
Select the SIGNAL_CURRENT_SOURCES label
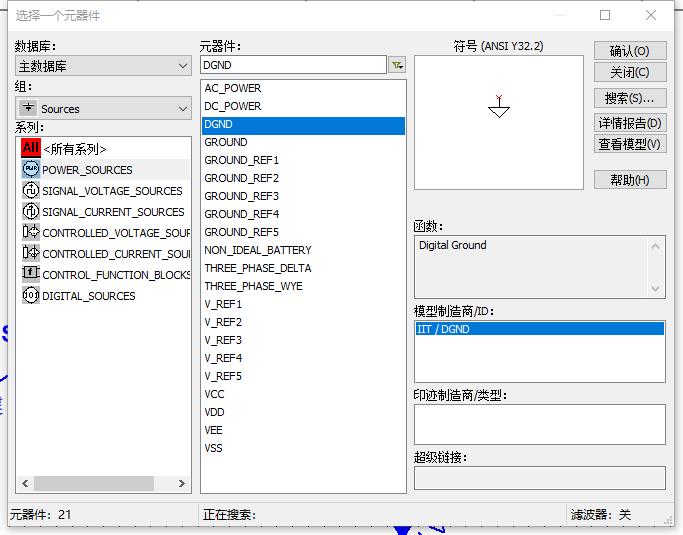[x=113, y=212]
